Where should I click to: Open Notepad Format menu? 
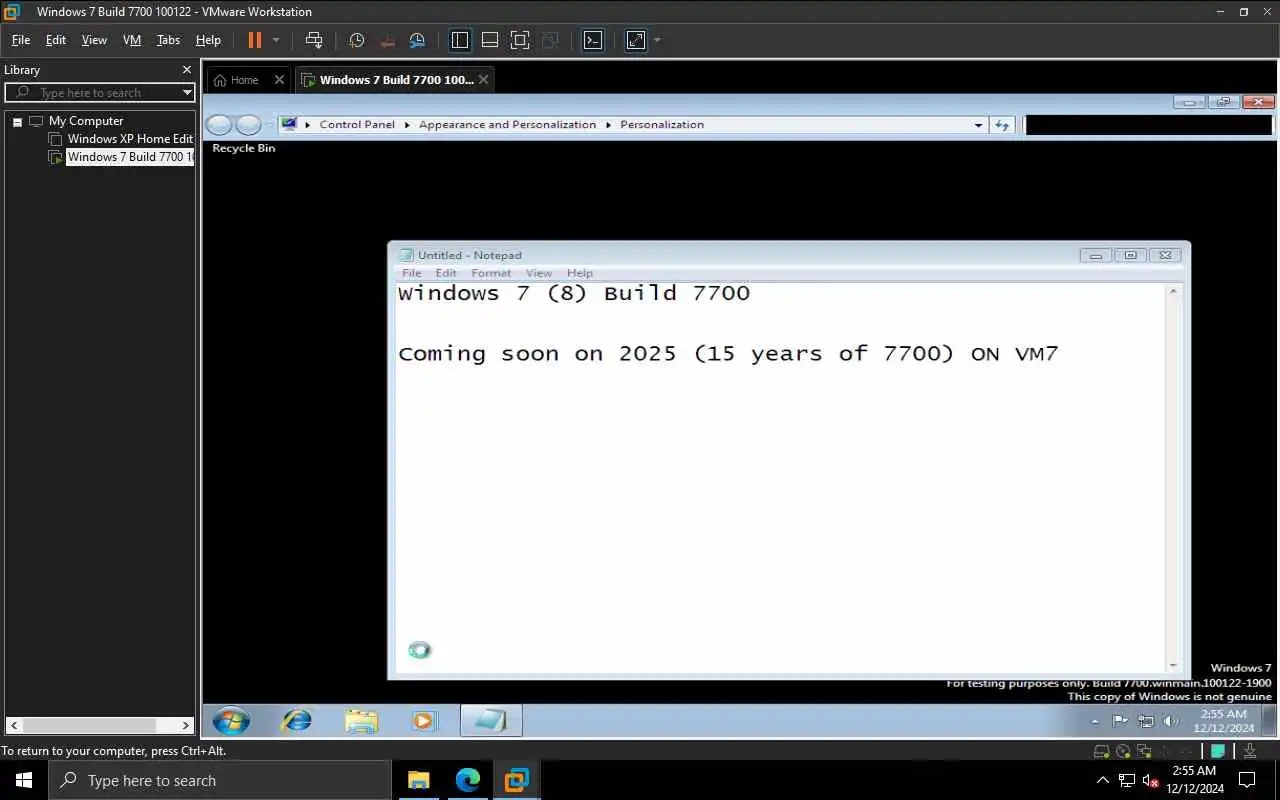(x=491, y=273)
